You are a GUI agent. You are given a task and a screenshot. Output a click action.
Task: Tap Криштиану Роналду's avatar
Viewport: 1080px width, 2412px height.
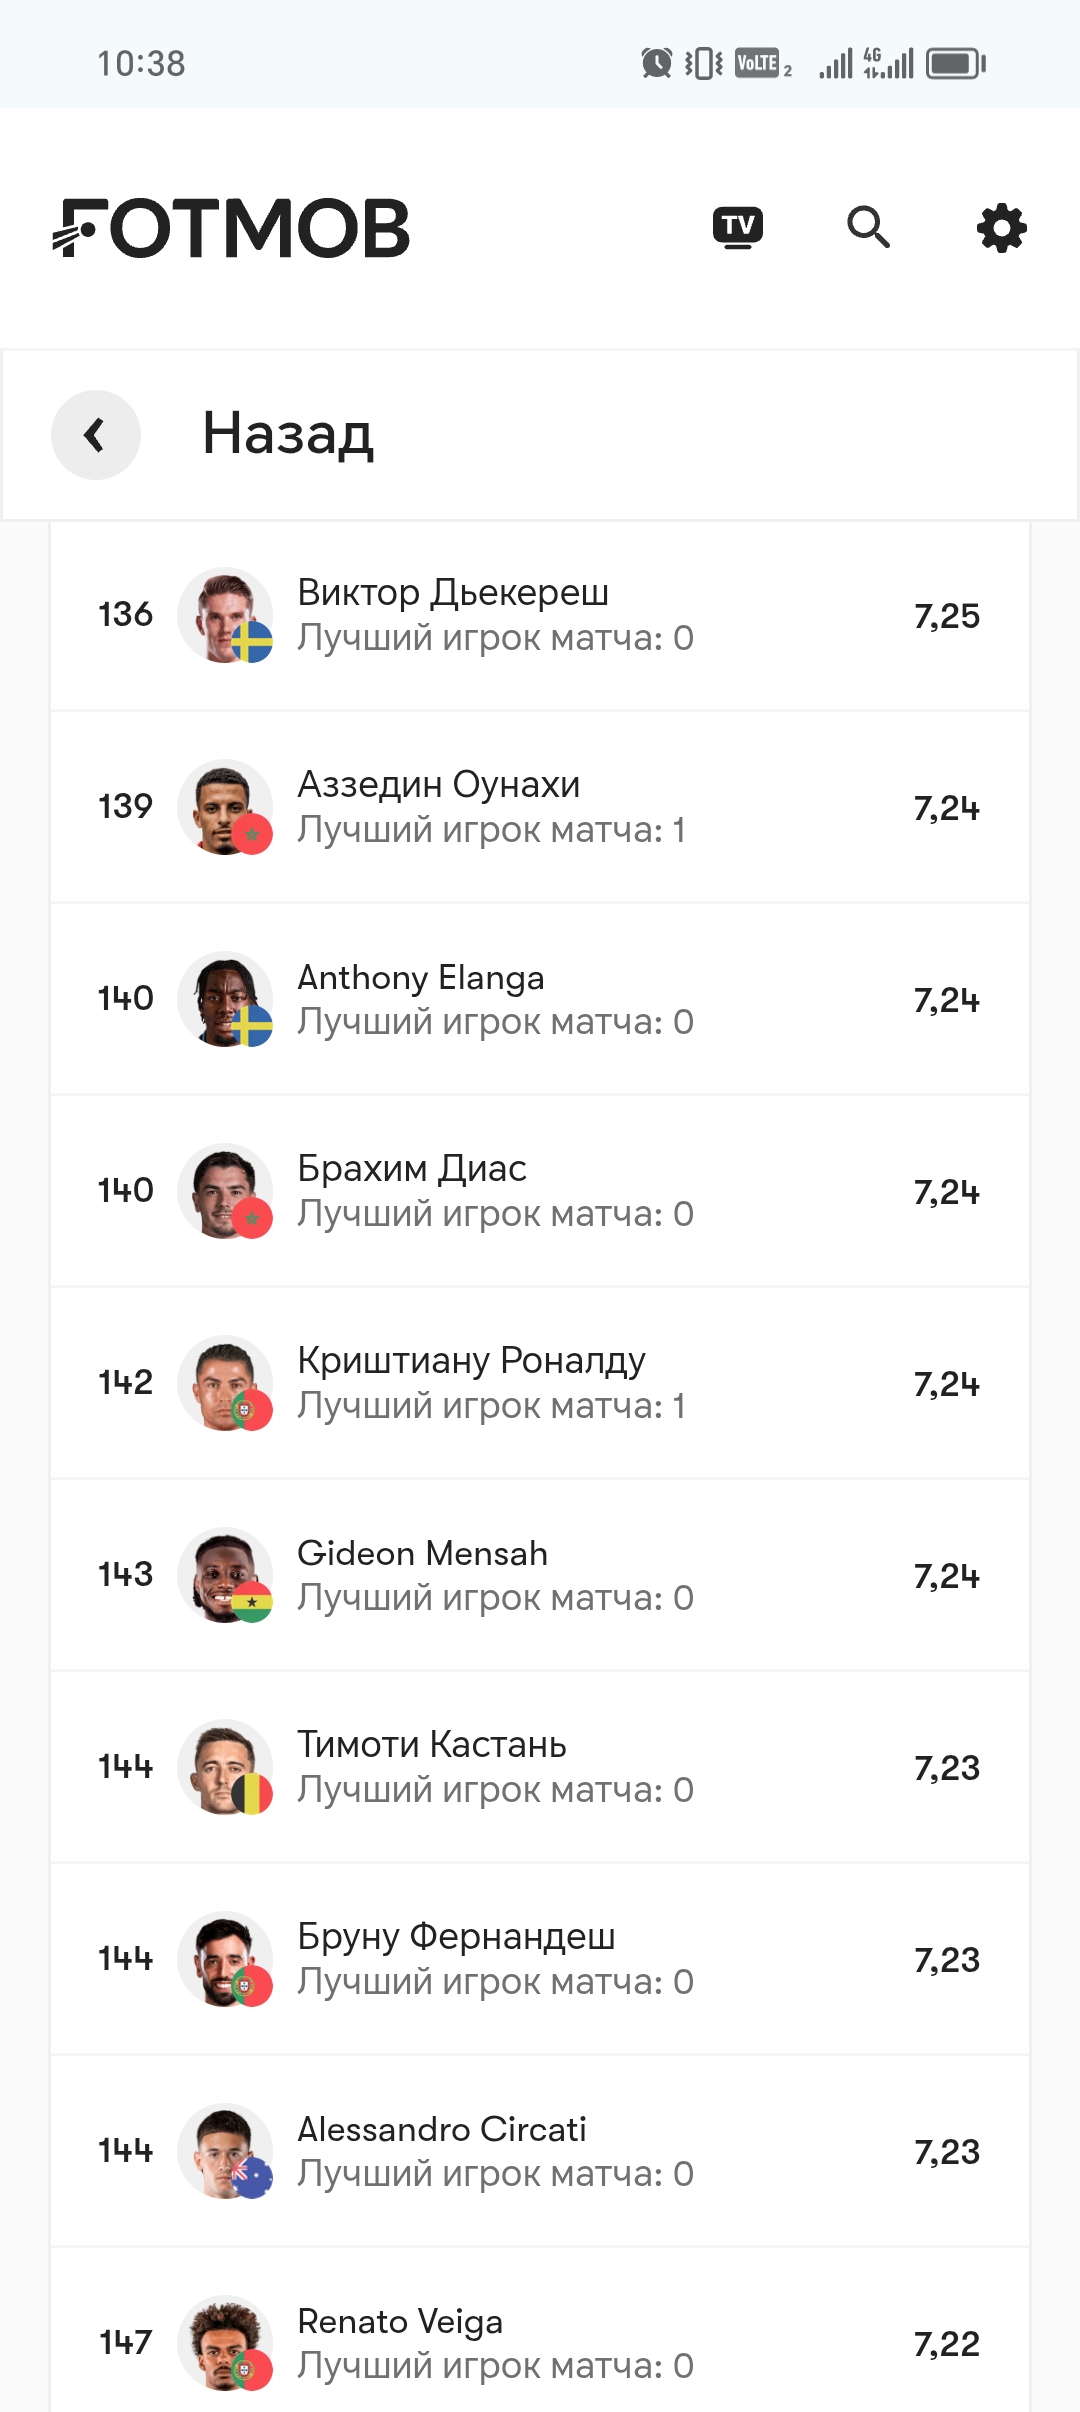225,1383
